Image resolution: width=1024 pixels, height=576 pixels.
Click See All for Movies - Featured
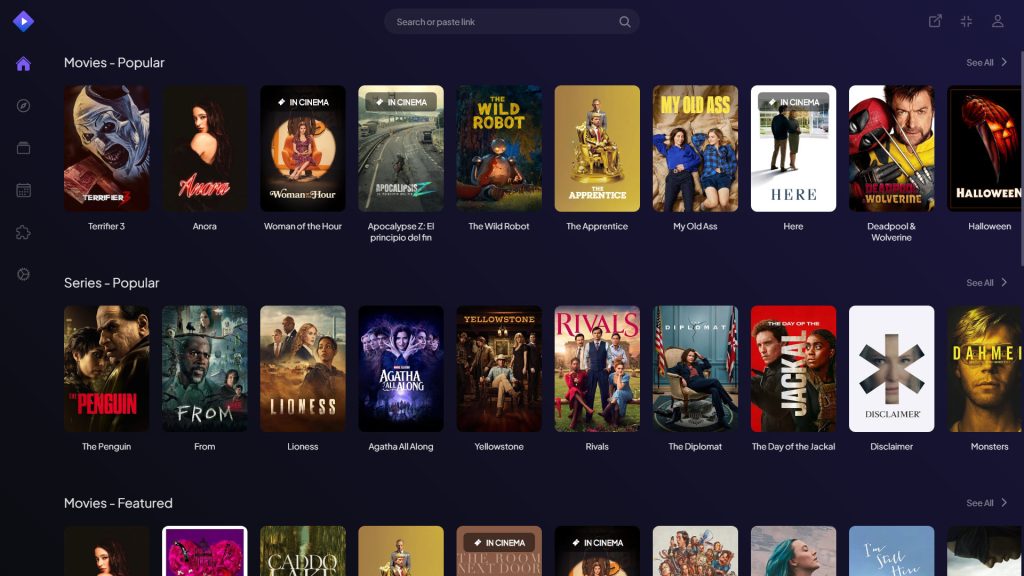coord(980,503)
